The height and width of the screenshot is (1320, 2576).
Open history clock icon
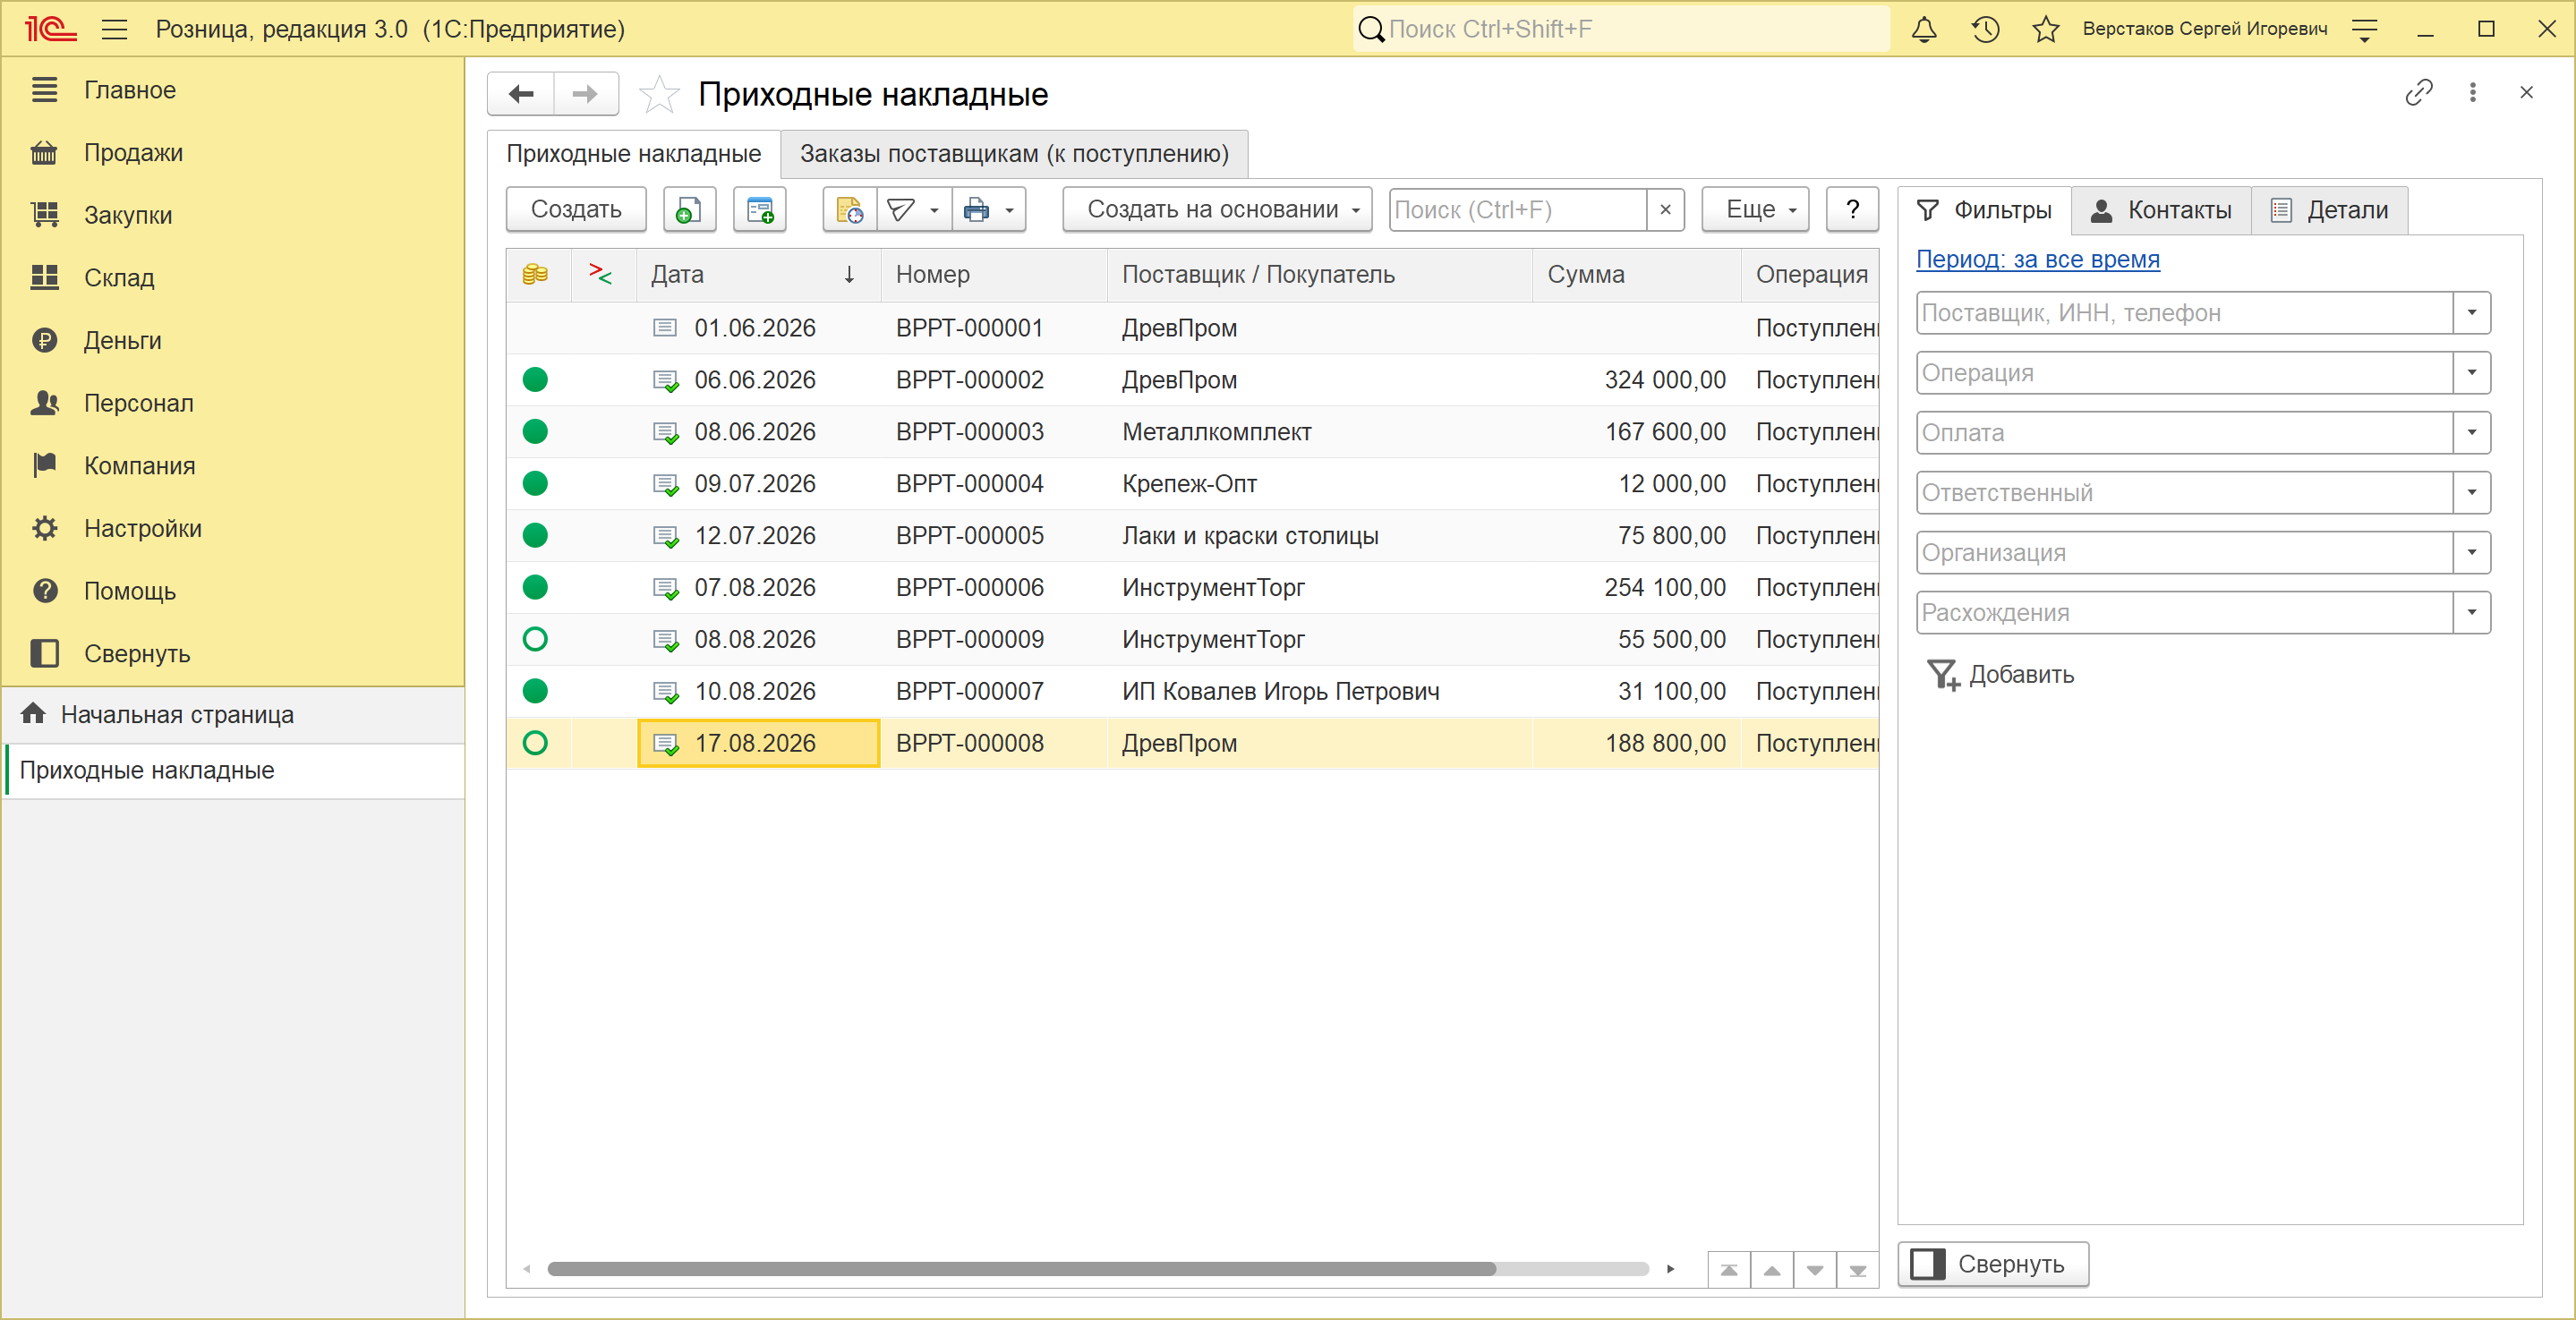tap(1985, 29)
